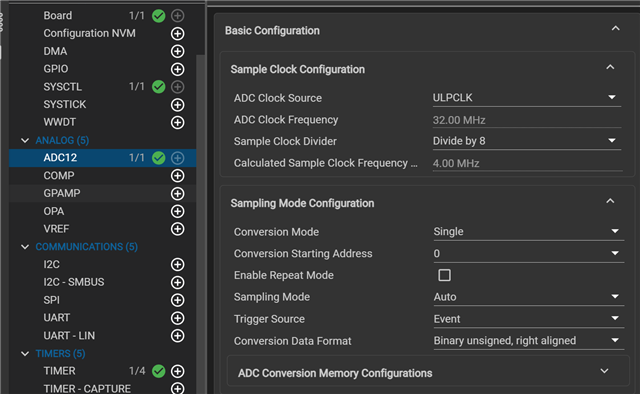
Task: Toggle the Enable Repeat Mode checkbox
Action: [x=444, y=275]
